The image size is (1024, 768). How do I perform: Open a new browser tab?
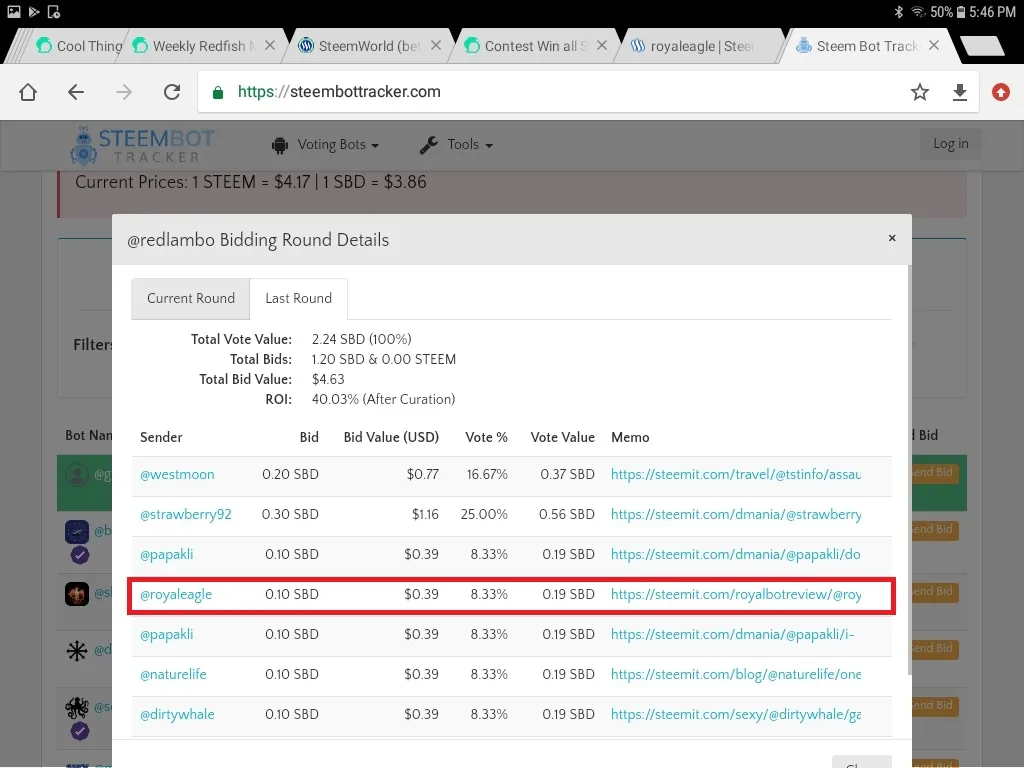982,46
